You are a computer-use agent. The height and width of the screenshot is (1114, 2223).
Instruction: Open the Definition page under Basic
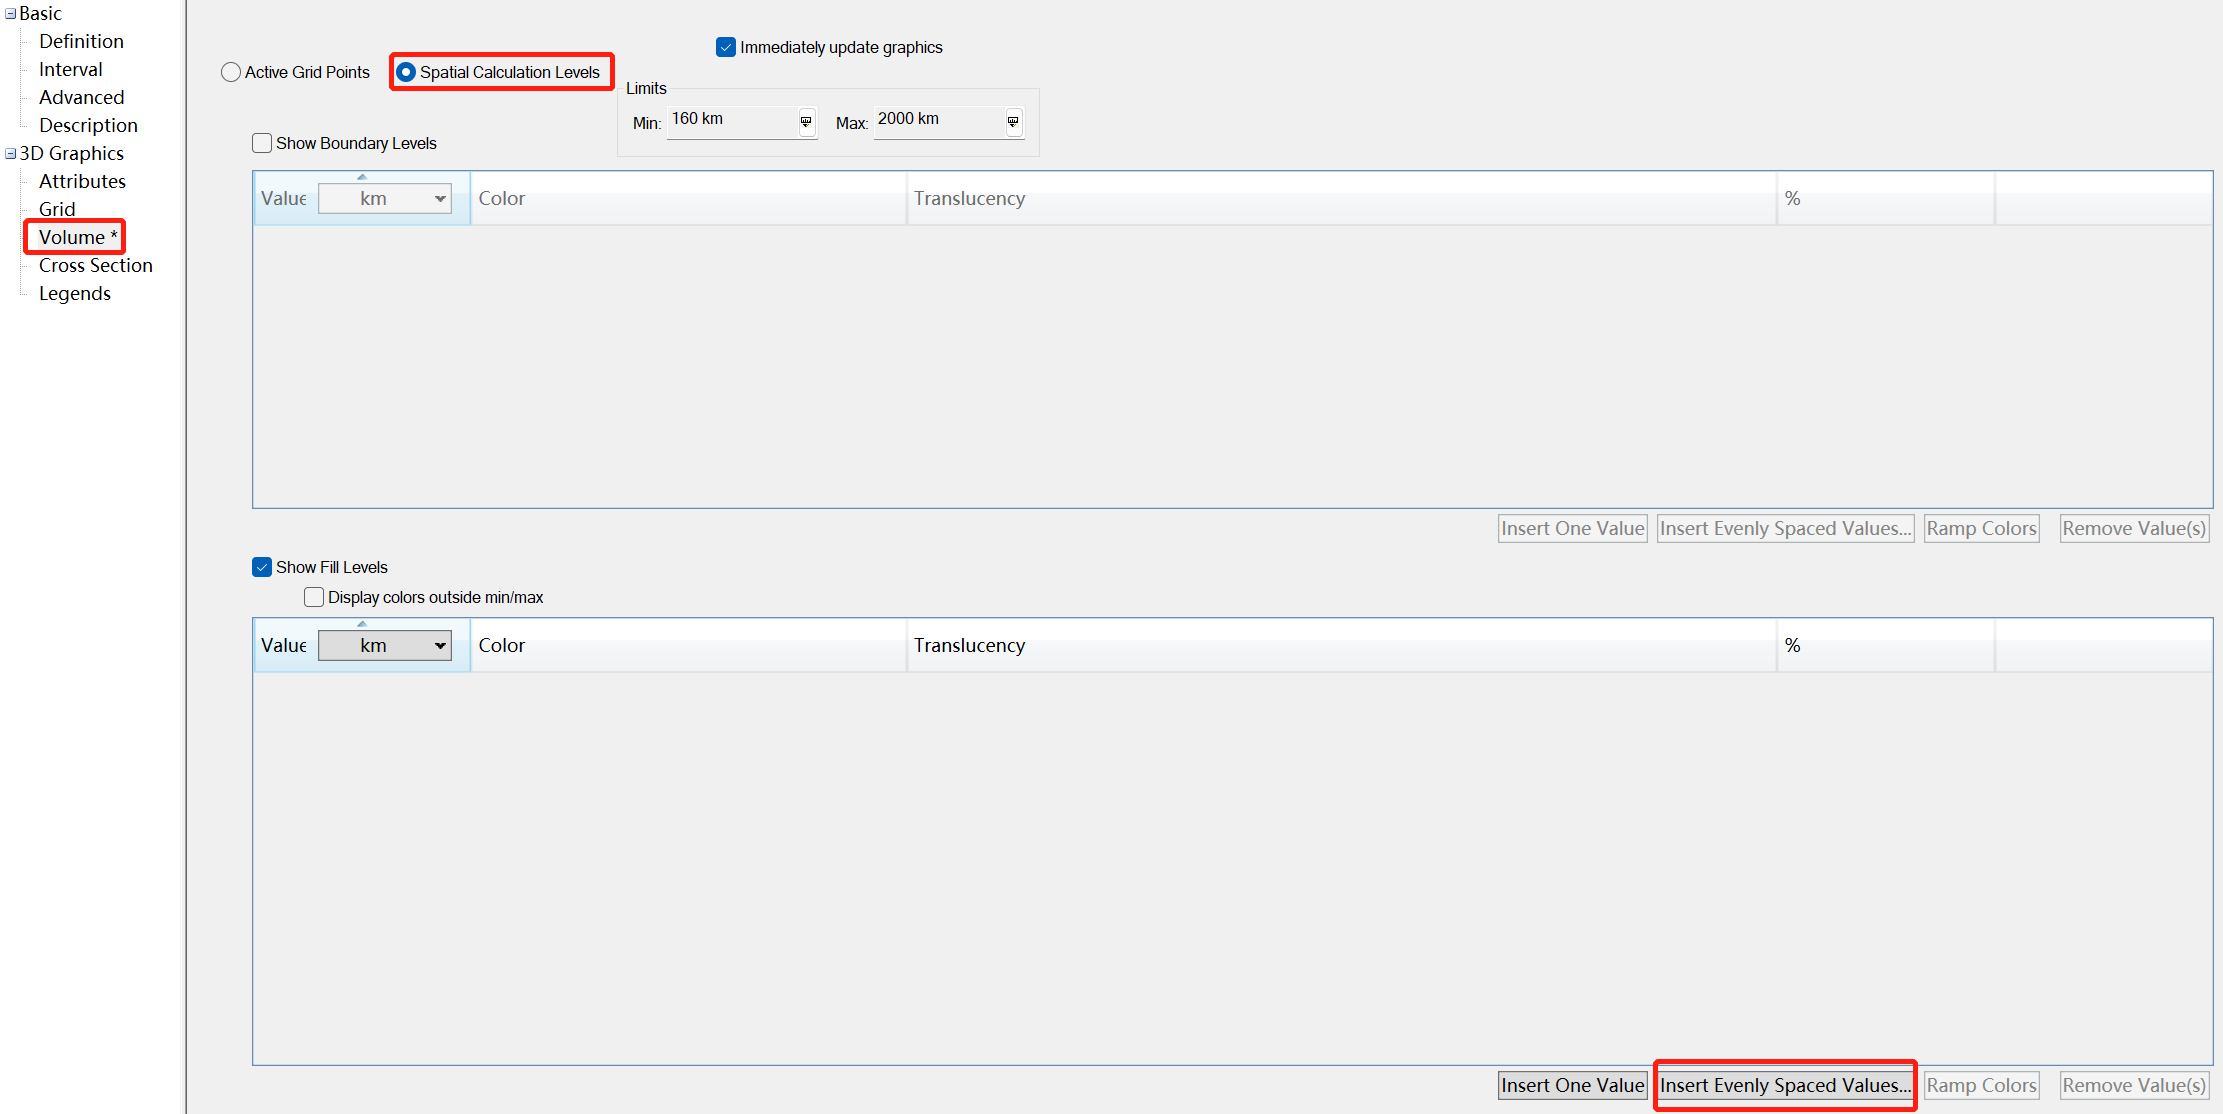pyautogui.click(x=81, y=42)
